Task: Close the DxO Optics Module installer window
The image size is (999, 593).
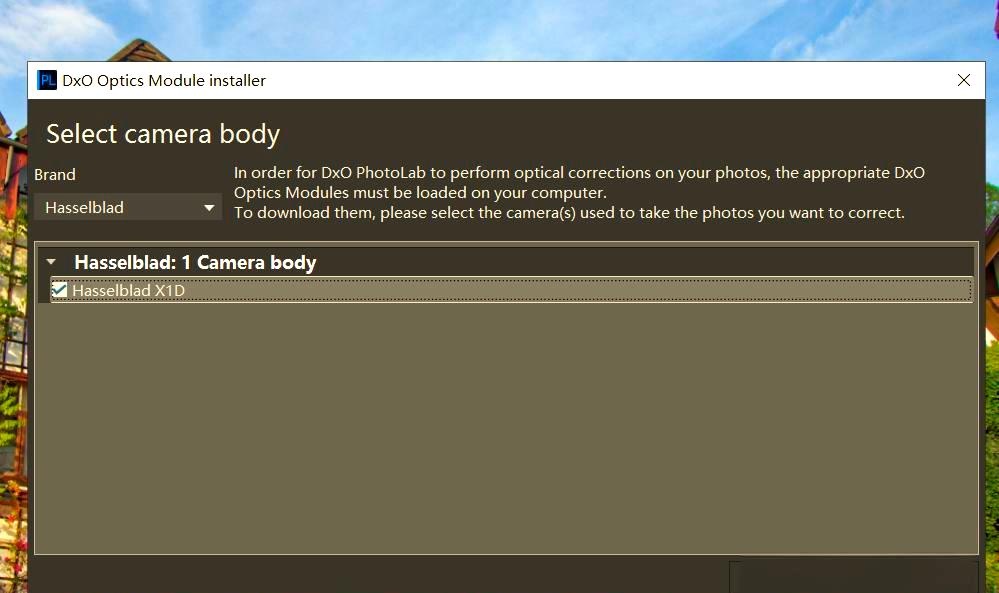Action: (x=963, y=80)
